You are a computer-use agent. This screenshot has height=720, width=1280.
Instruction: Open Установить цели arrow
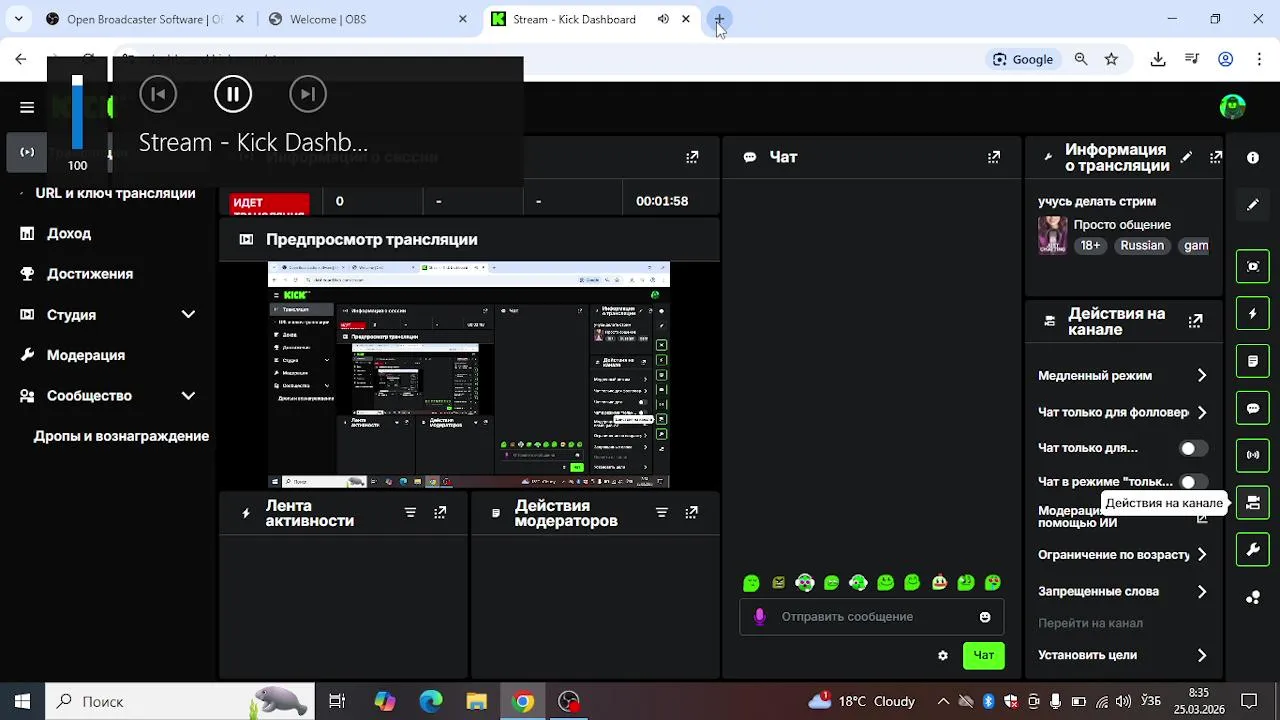[x=1202, y=656]
